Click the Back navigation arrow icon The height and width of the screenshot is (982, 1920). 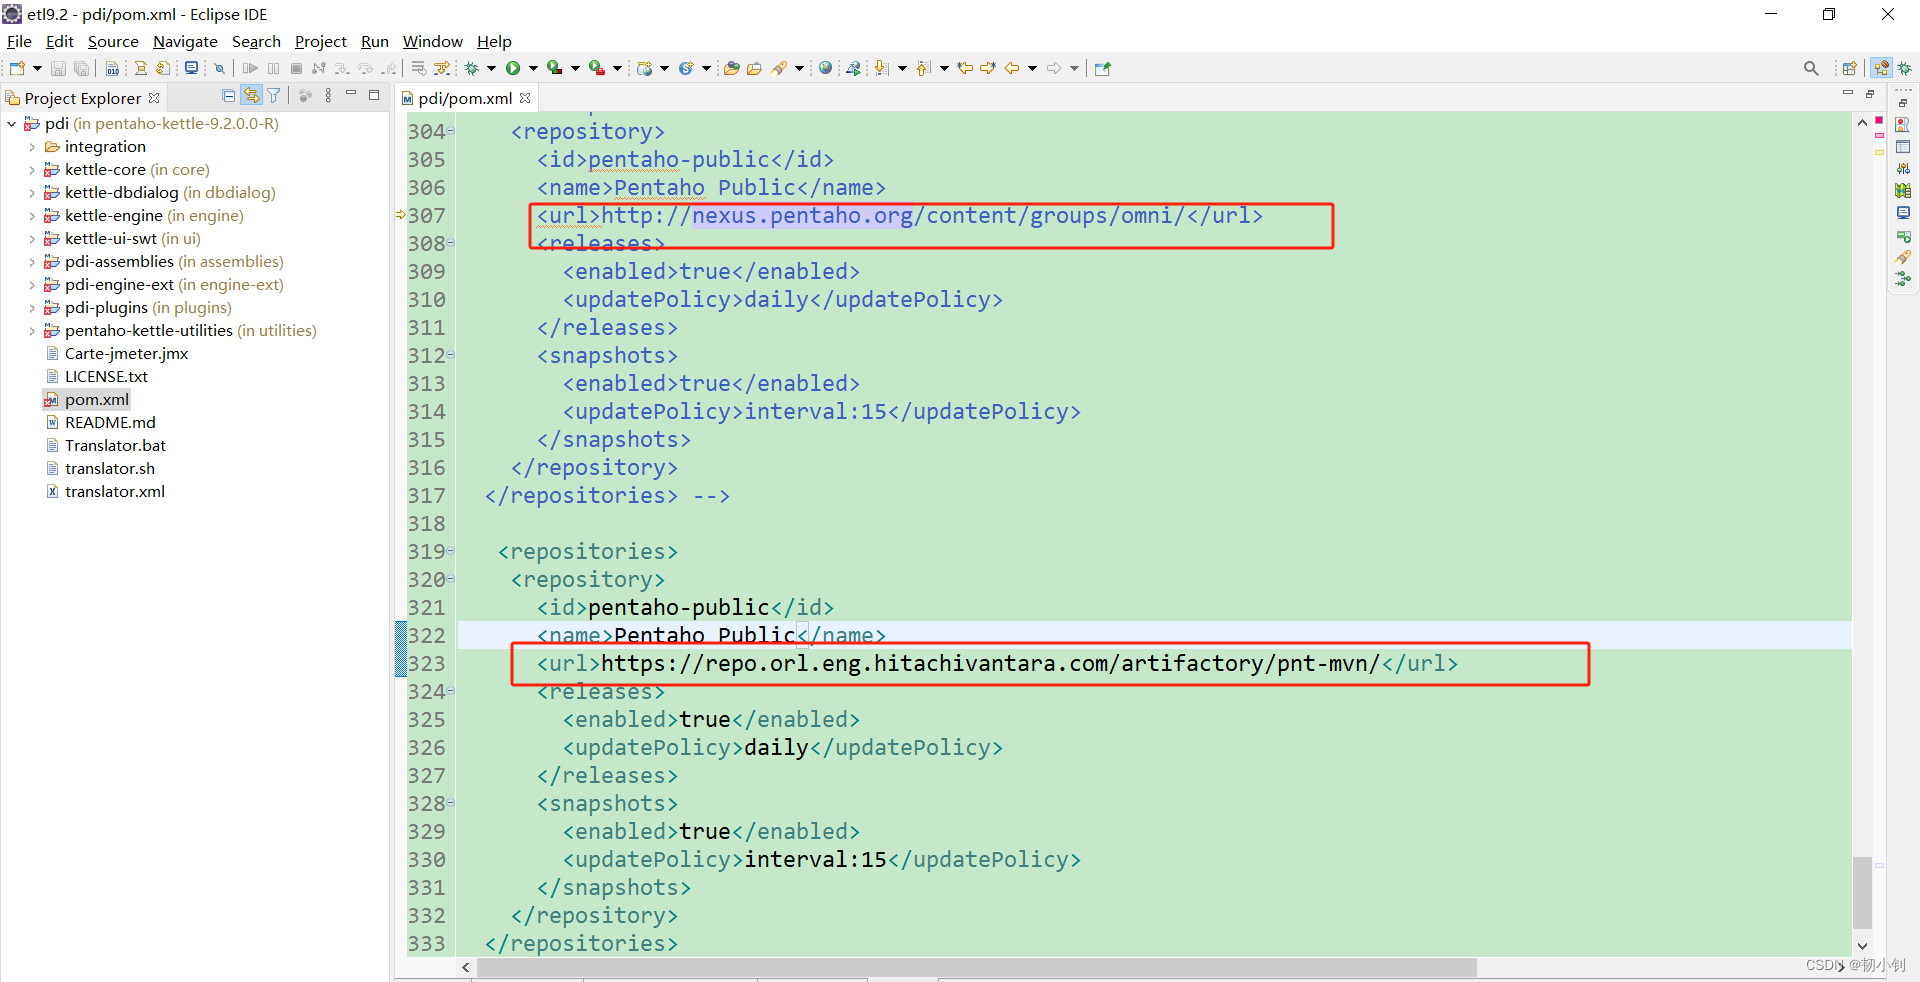(x=1012, y=68)
